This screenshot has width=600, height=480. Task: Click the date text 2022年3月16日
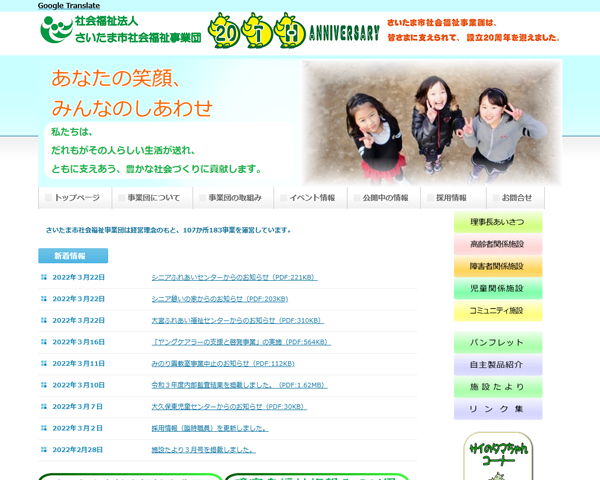(x=78, y=342)
